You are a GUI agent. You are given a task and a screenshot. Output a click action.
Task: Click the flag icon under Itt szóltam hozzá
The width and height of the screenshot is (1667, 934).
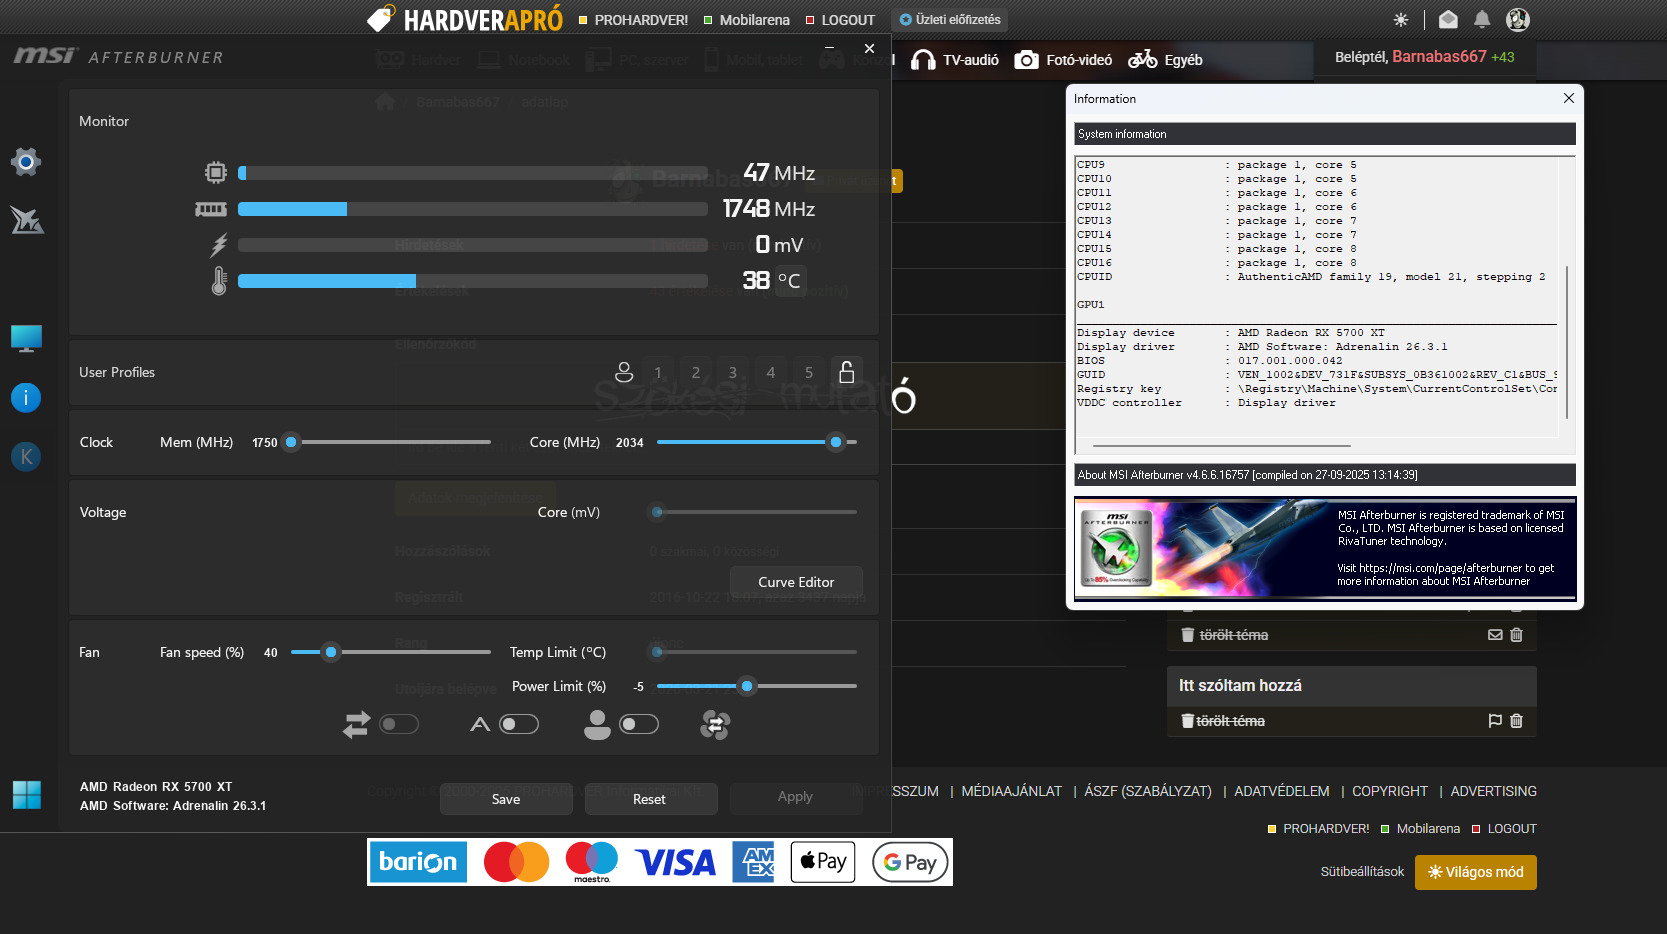click(1495, 721)
